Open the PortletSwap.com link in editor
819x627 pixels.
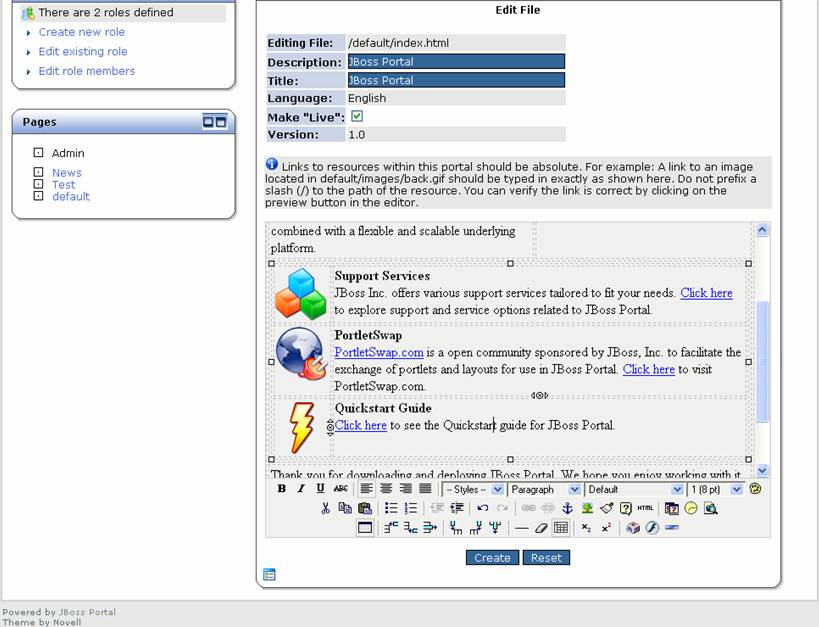tap(379, 352)
